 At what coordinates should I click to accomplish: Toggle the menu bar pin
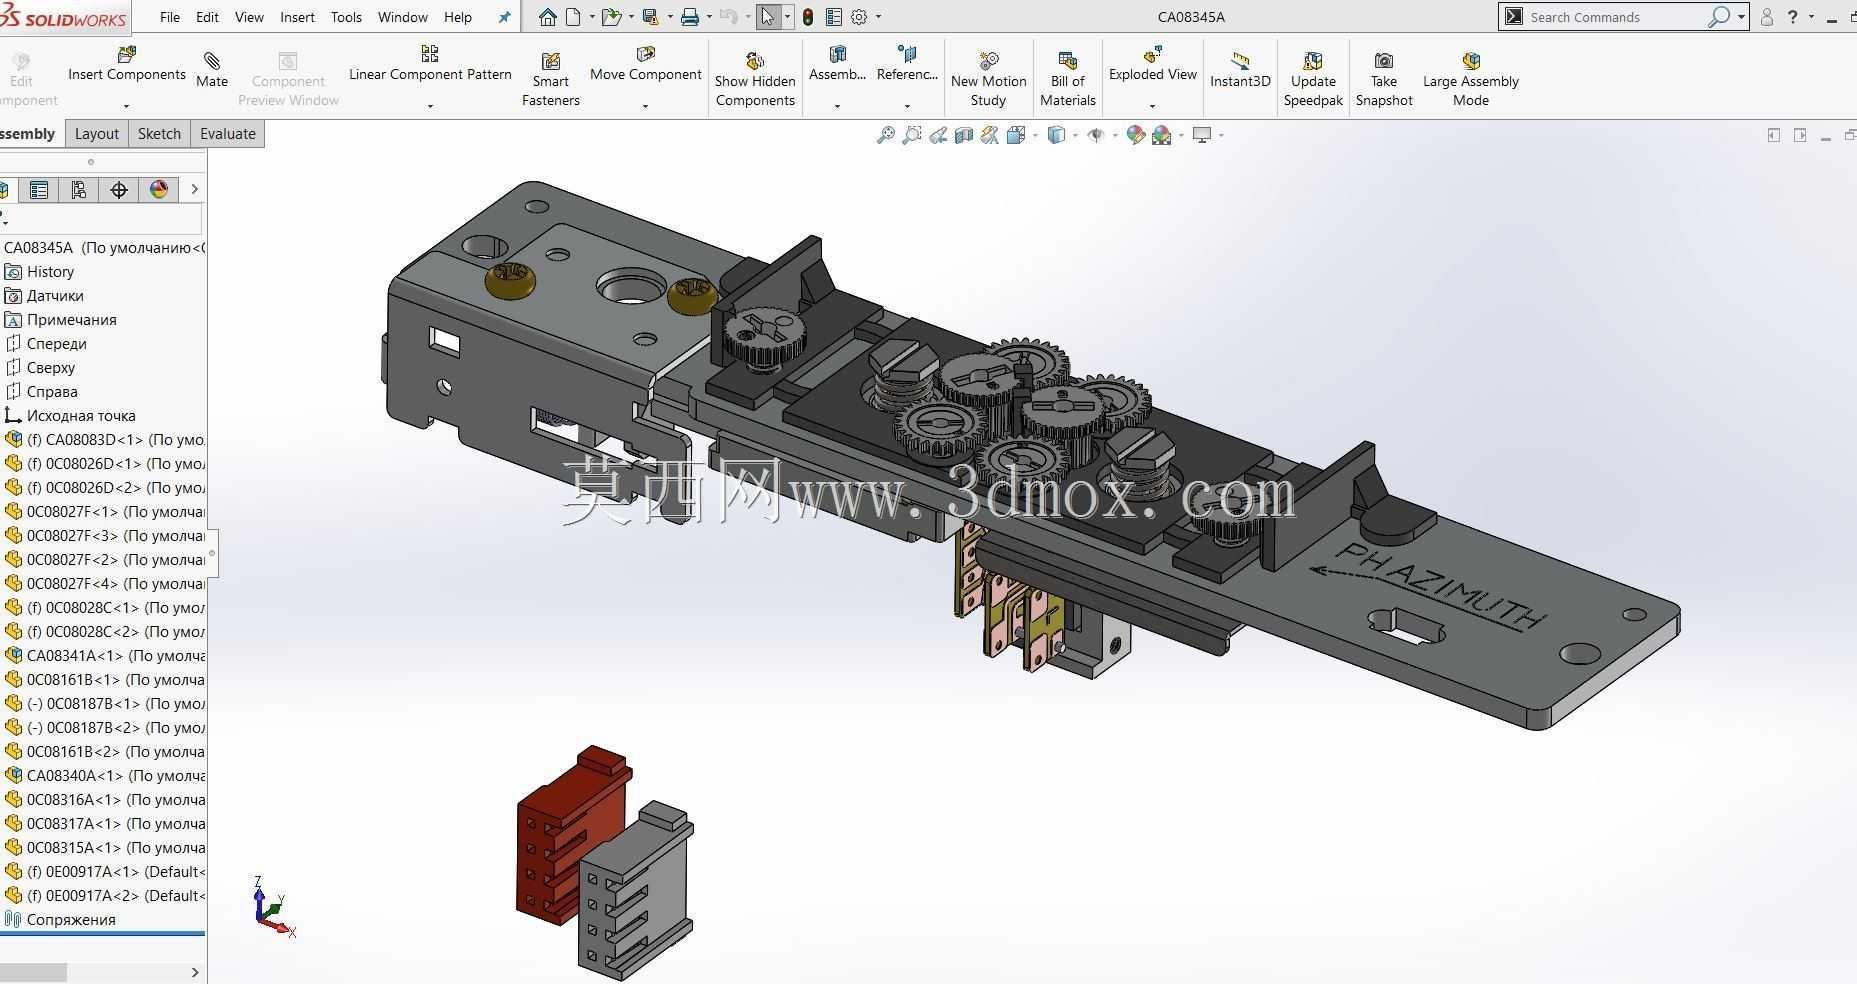[x=504, y=17]
